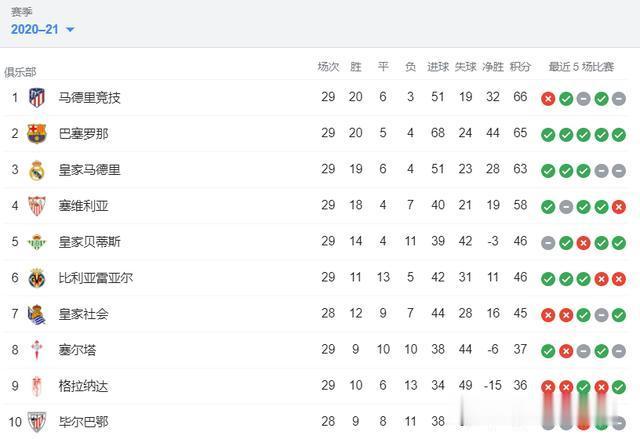Open team link 比利亚雷亚尔

point(95,278)
